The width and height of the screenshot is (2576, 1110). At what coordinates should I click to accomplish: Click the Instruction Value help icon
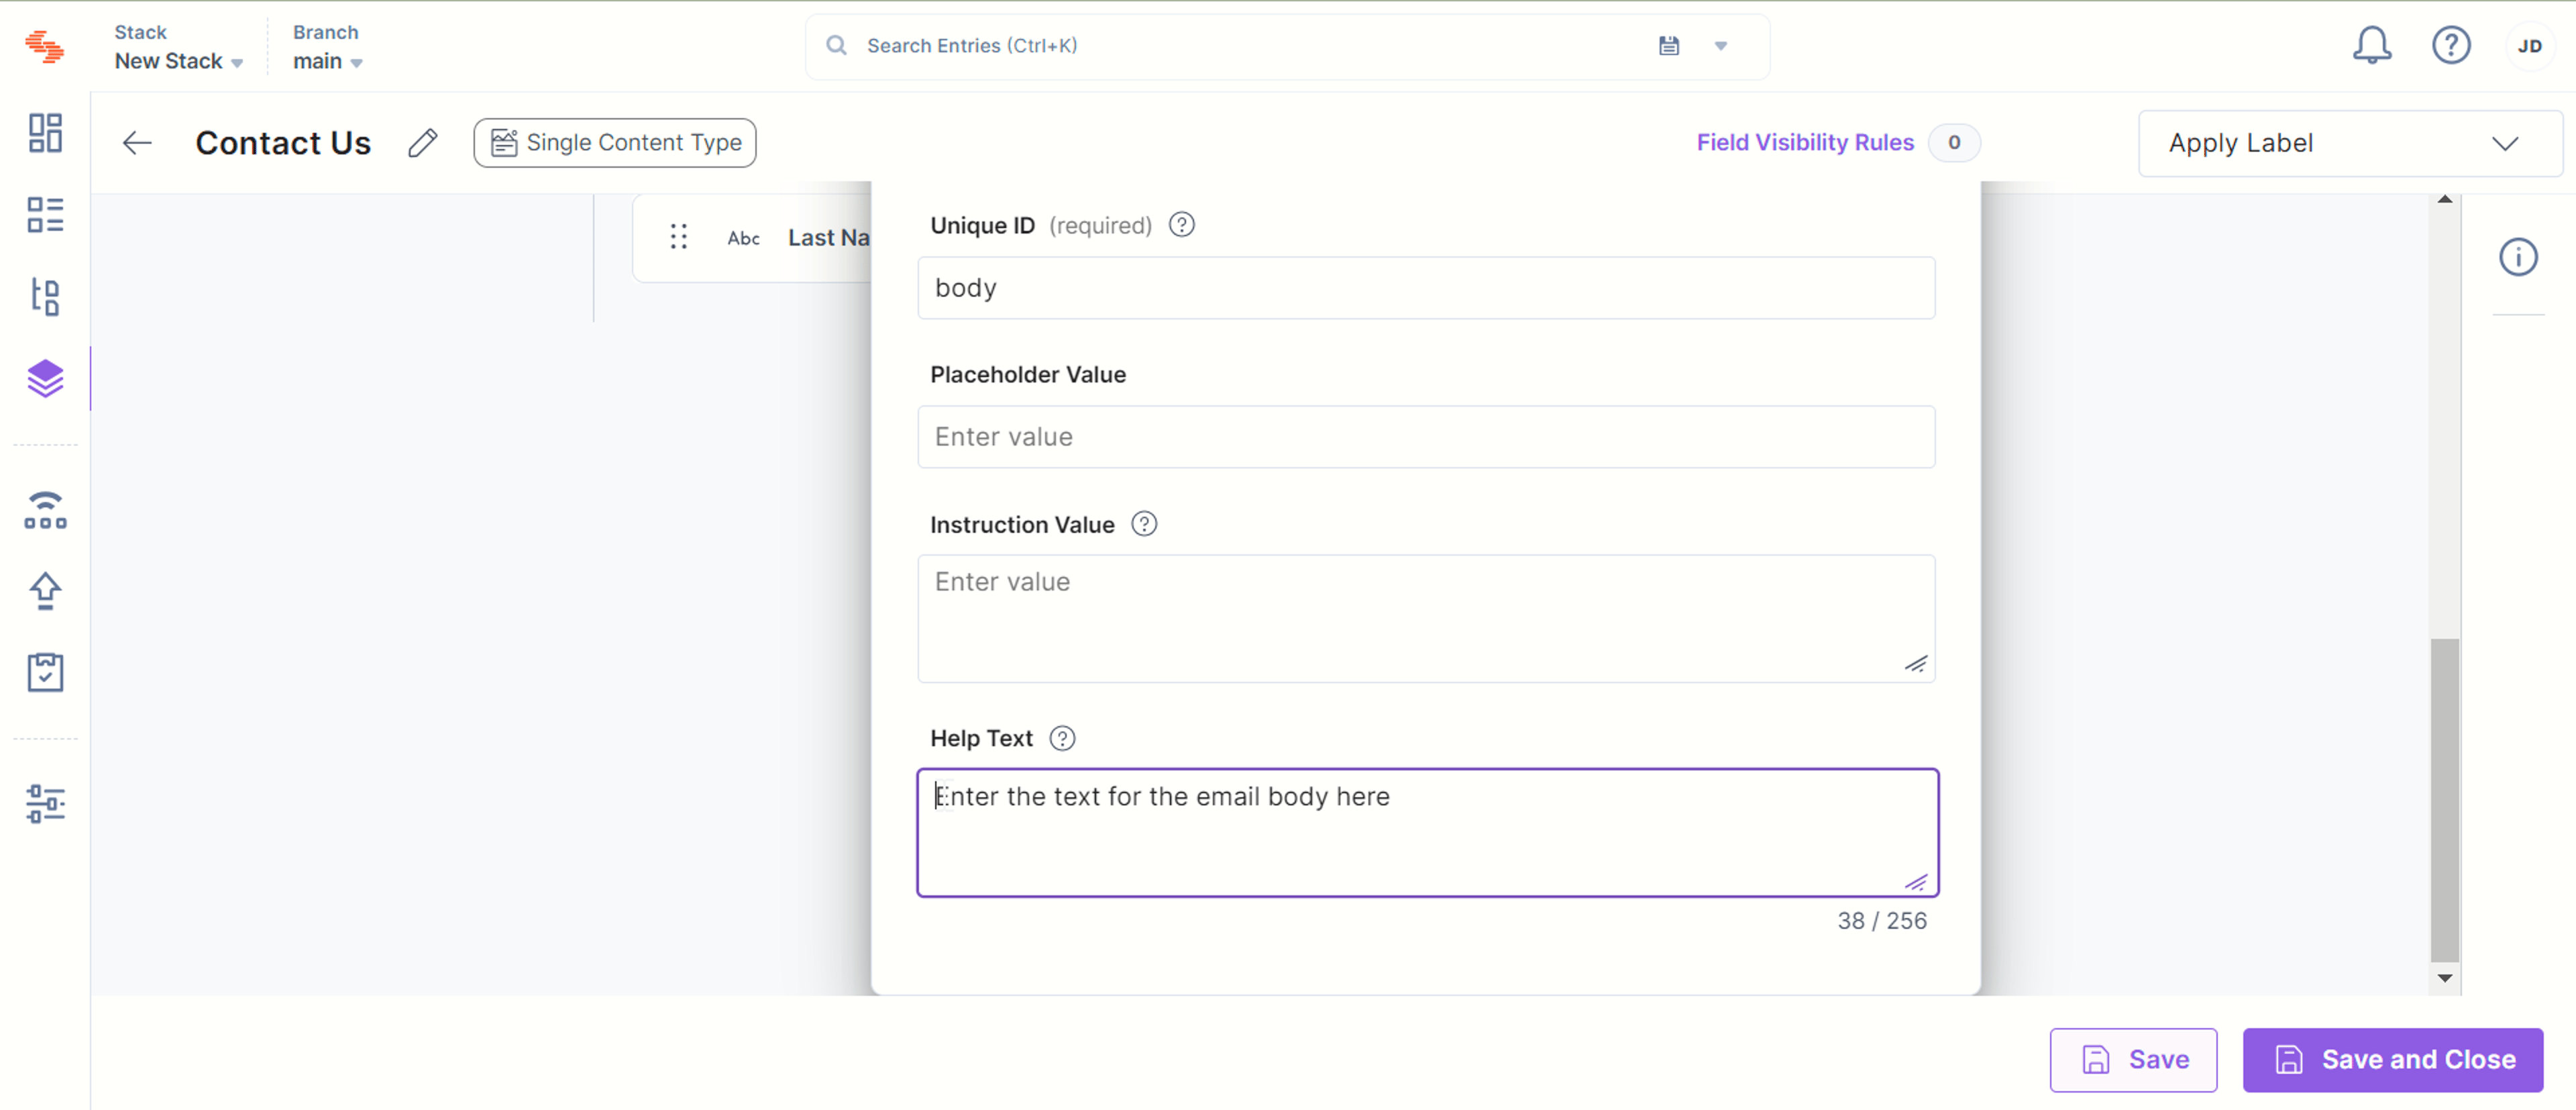tap(1144, 524)
